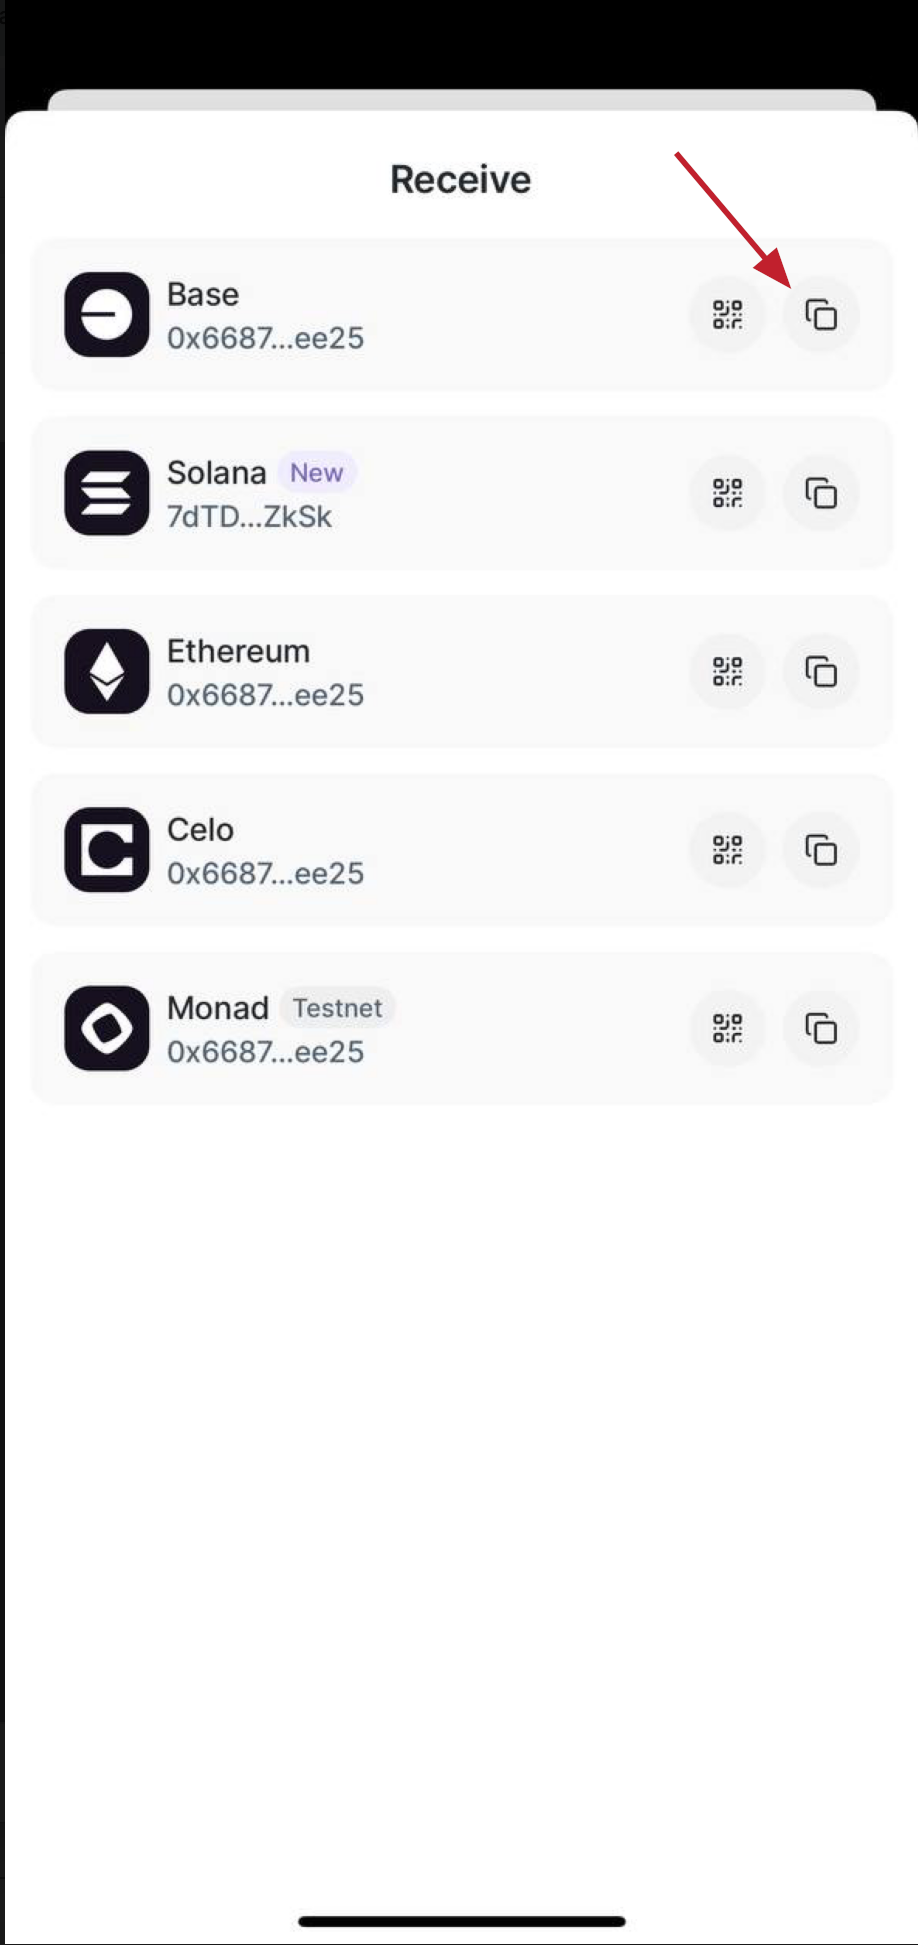Copy the Monad testnet address
Screen dimensions: 918x1945
point(821,1028)
